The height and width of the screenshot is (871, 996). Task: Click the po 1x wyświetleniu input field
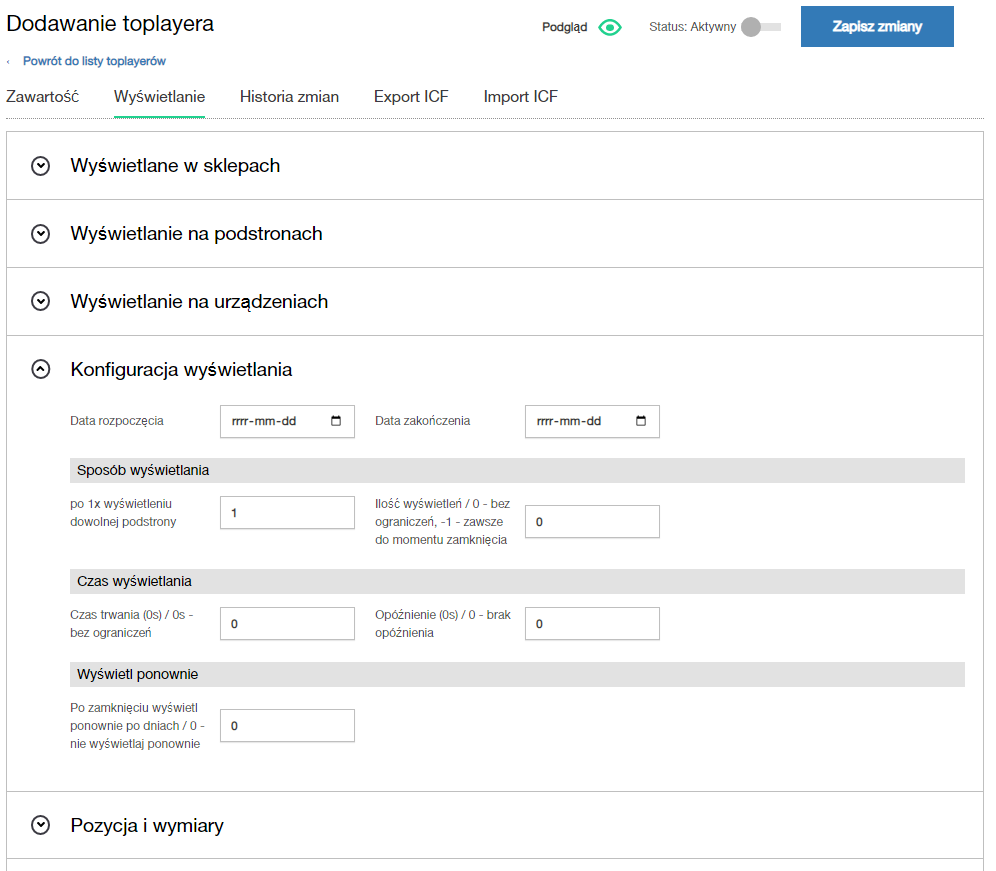(x=287, y=513)
